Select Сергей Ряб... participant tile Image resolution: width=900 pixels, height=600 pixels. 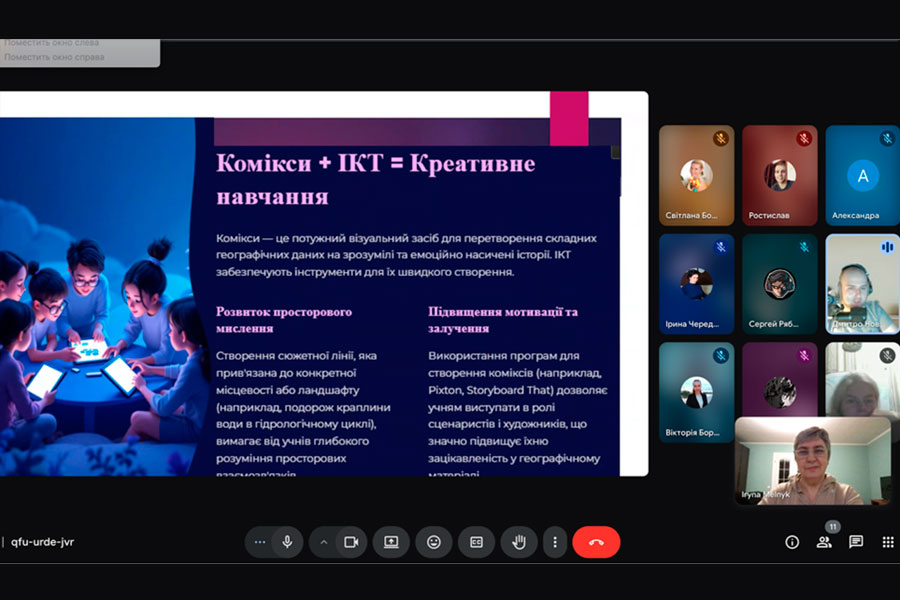point(779,284)
